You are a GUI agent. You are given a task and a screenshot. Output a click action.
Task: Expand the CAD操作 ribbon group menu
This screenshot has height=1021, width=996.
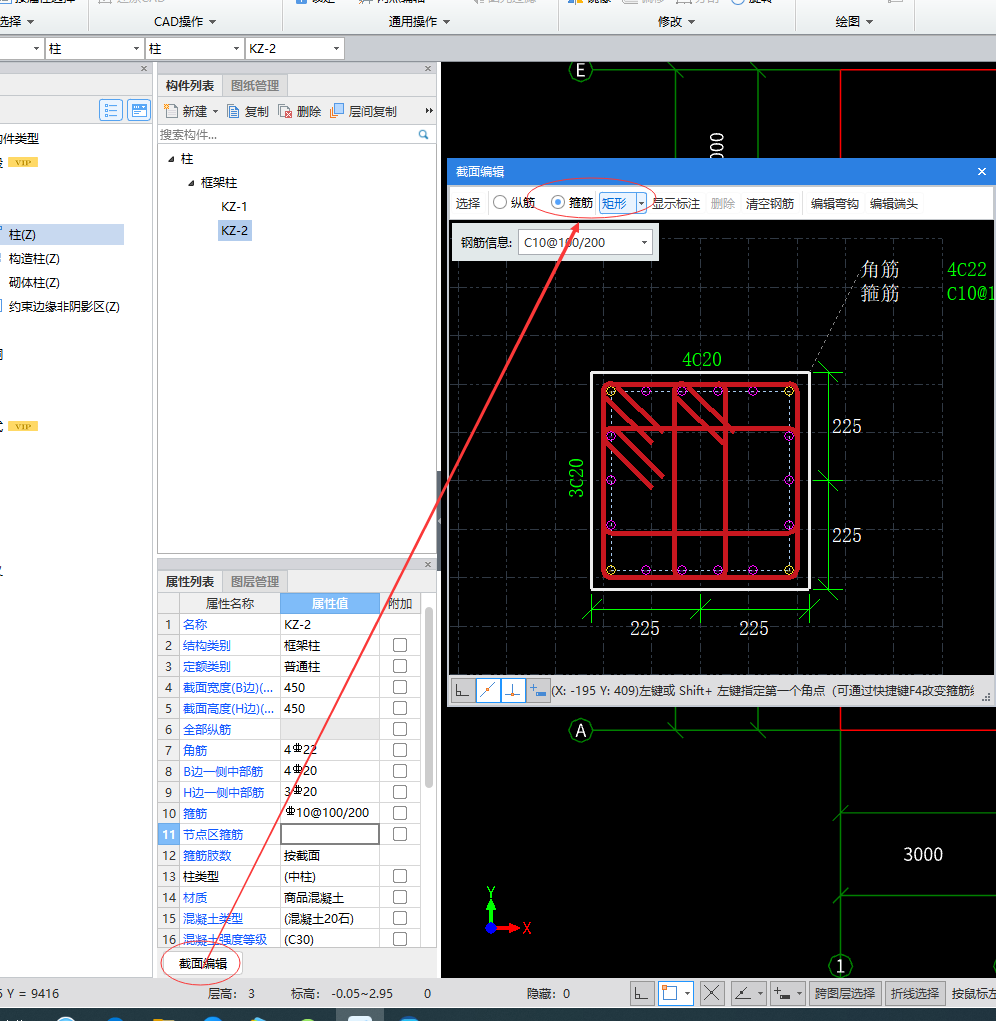pyautogui.click(x=185, y=21)
